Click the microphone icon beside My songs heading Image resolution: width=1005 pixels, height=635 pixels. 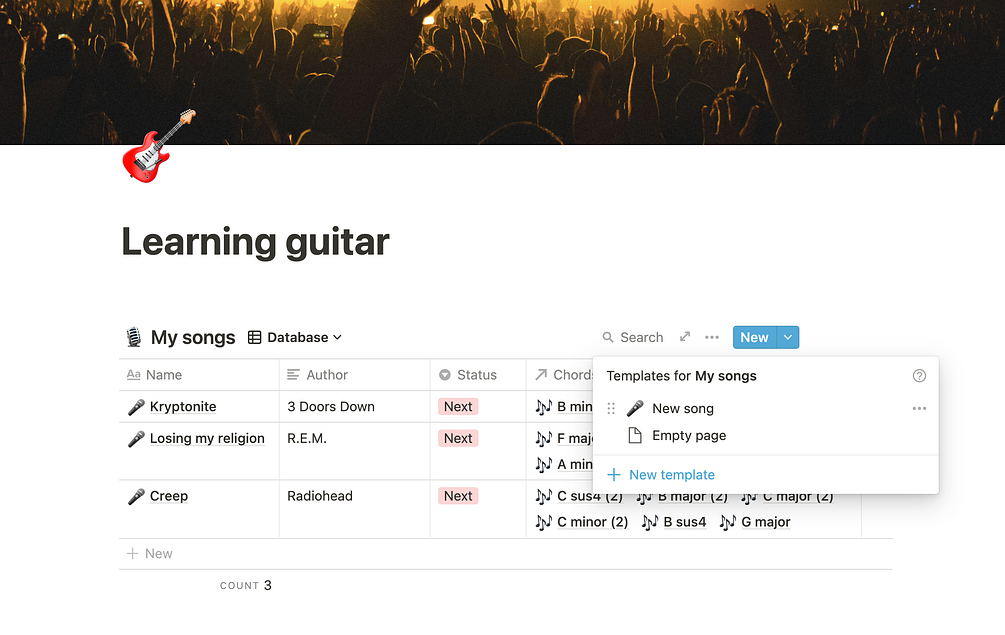tap(133, 337)
